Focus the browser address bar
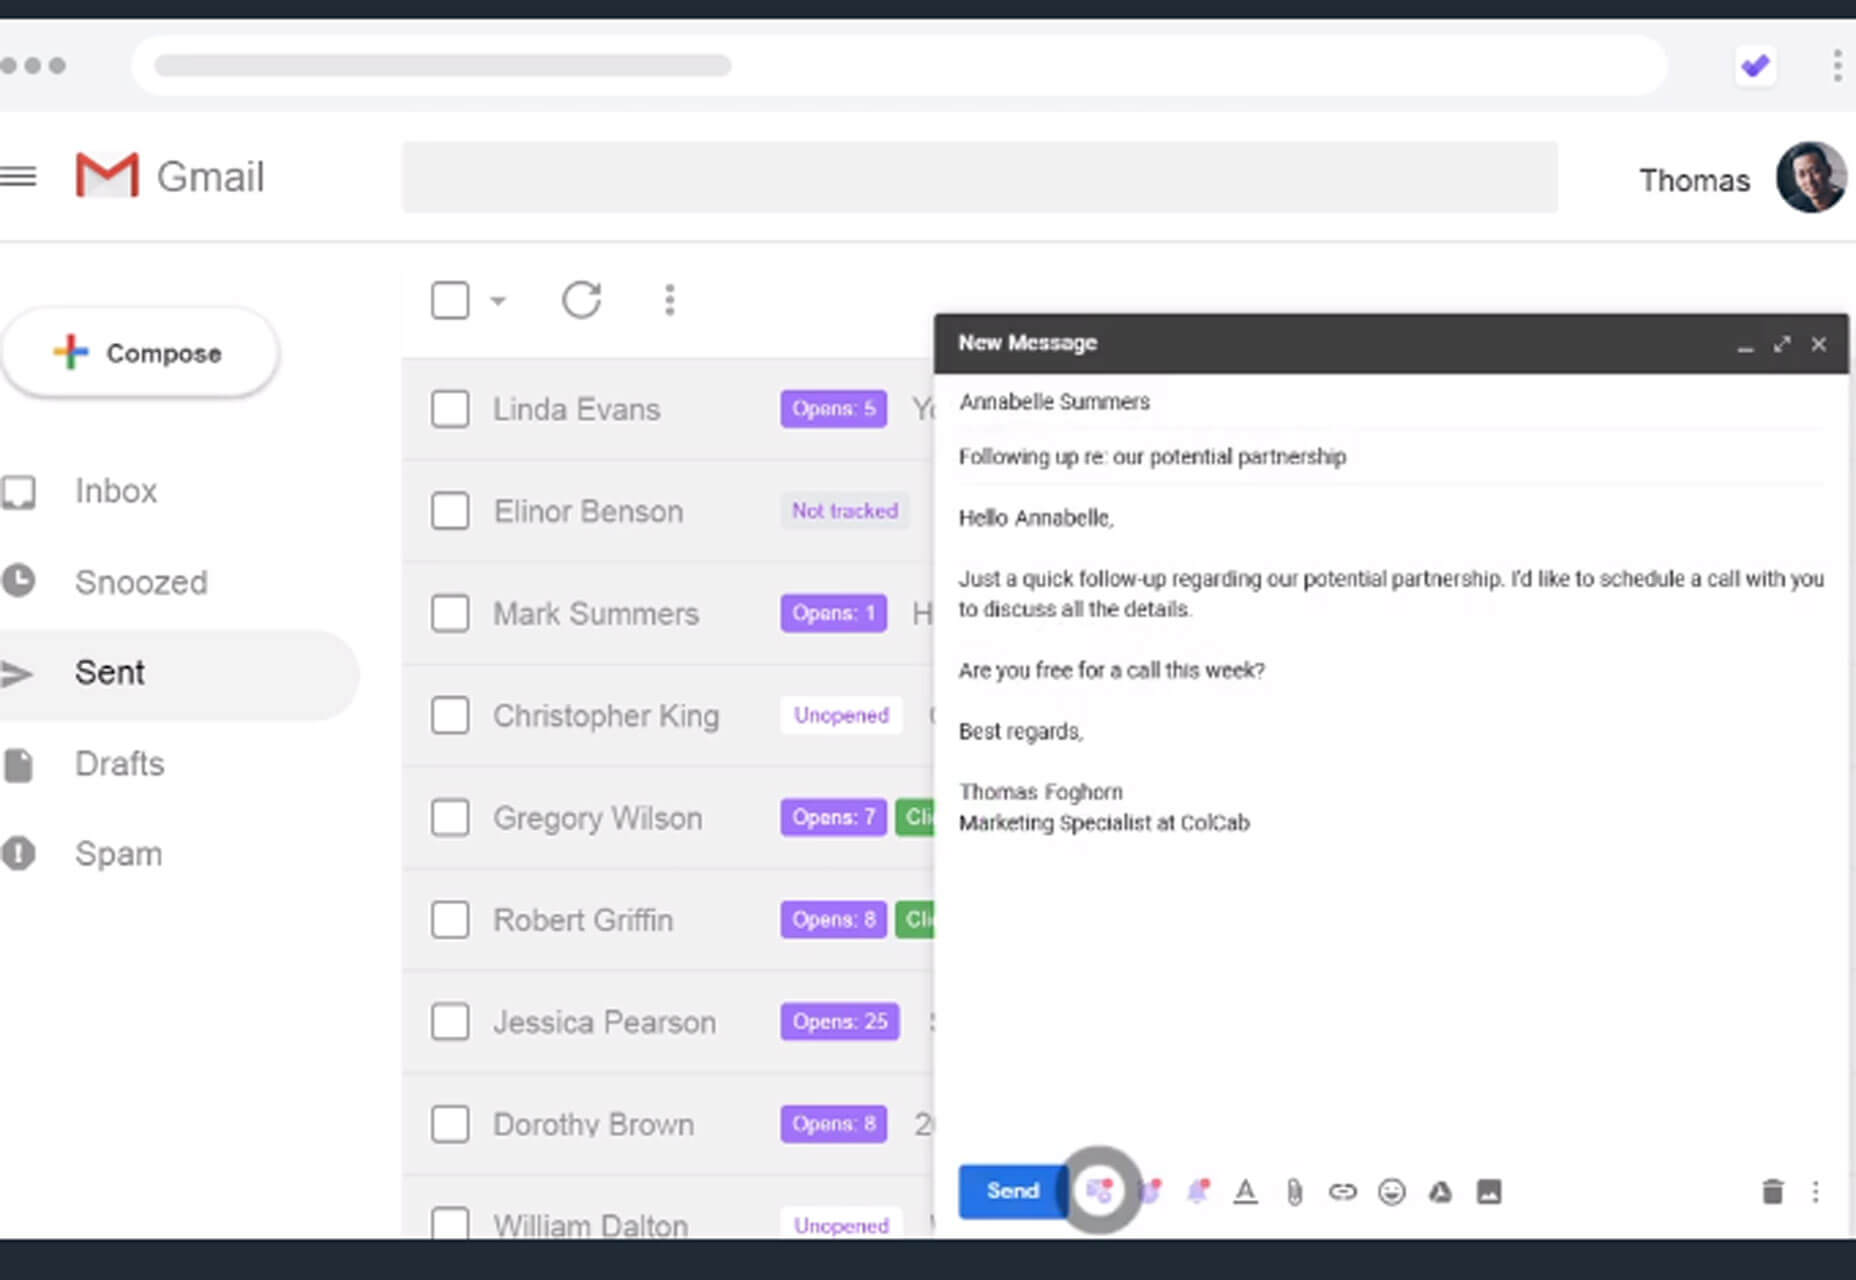Viewport: 1856px width, 1280px height. (898, 66)
